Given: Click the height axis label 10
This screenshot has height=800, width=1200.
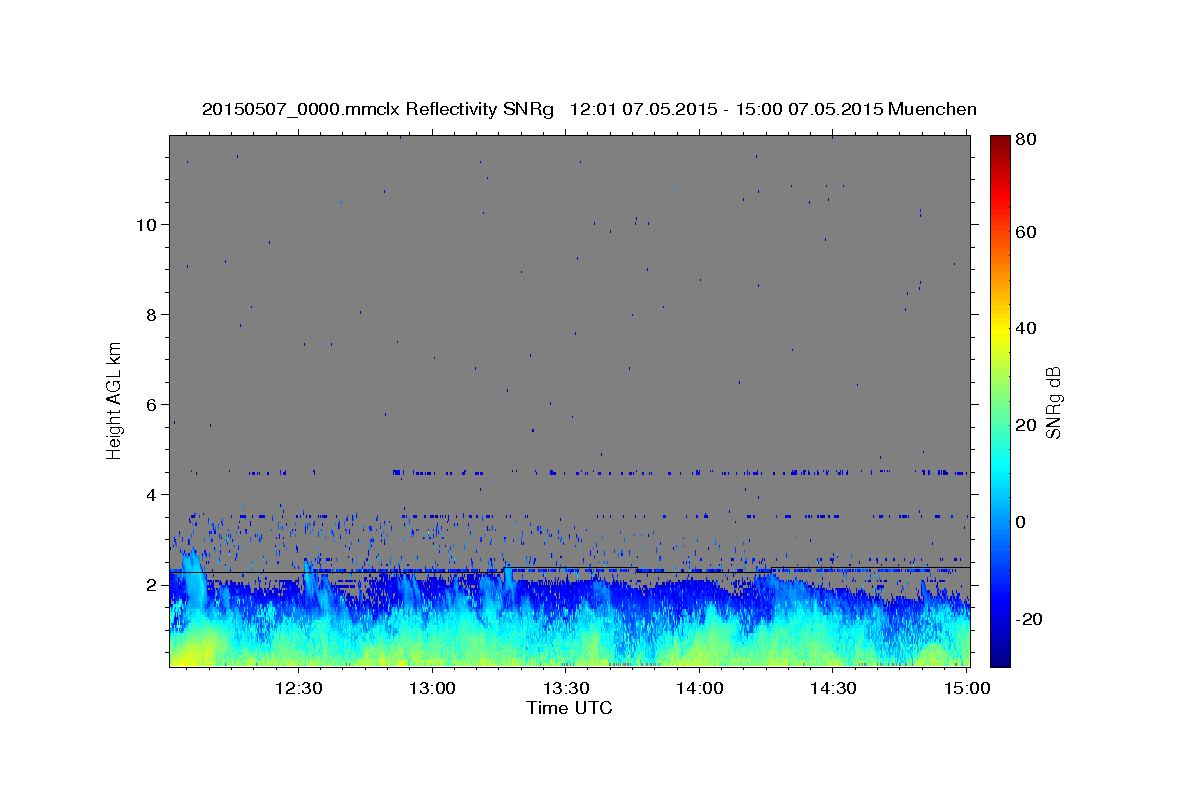Looking at the screenshot, I should pos(147,225).
